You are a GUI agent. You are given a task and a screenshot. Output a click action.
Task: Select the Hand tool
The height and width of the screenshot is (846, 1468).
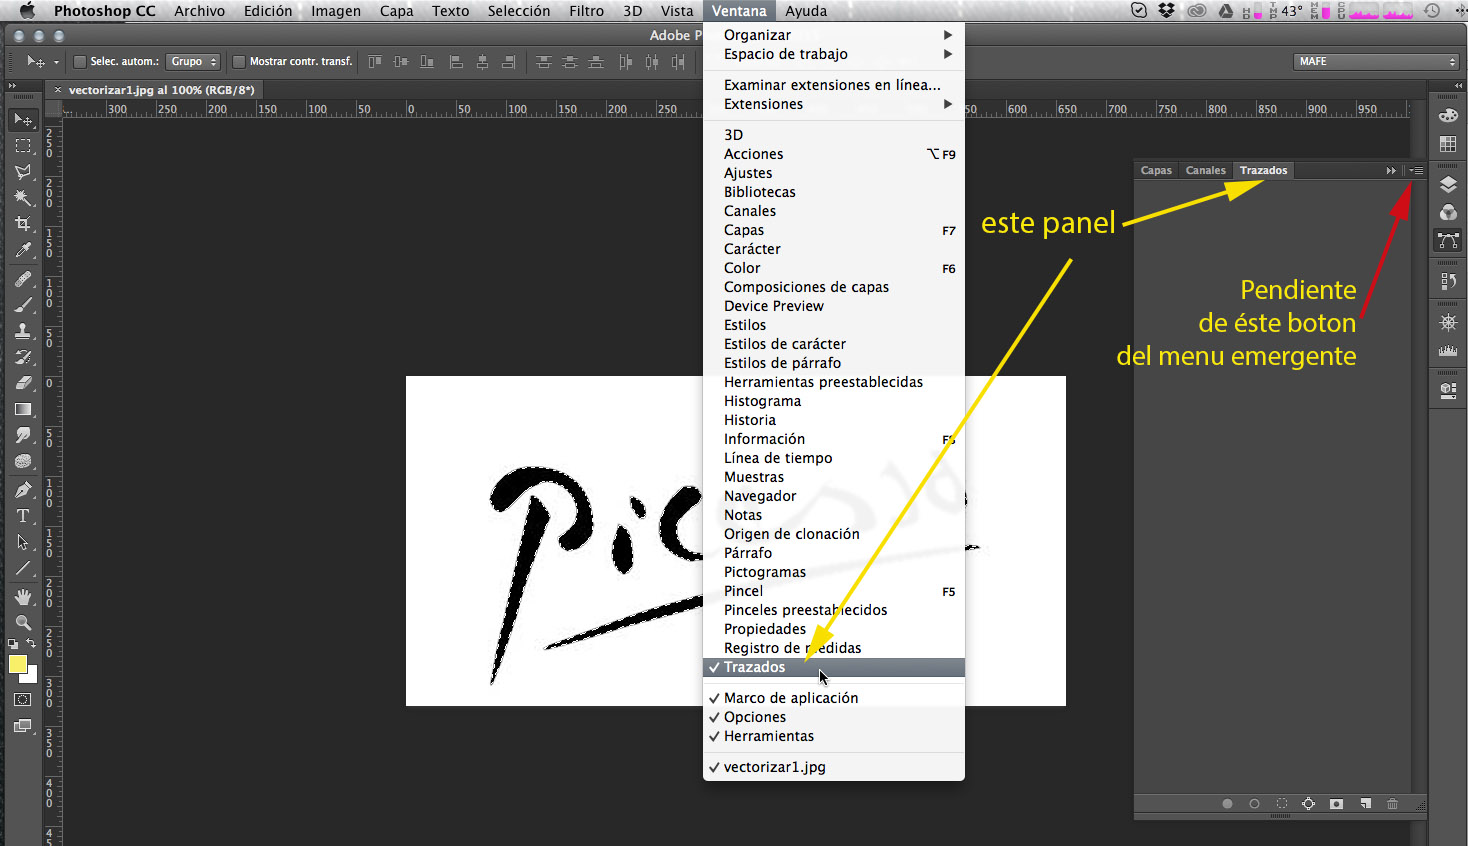[x=23, y=597]
